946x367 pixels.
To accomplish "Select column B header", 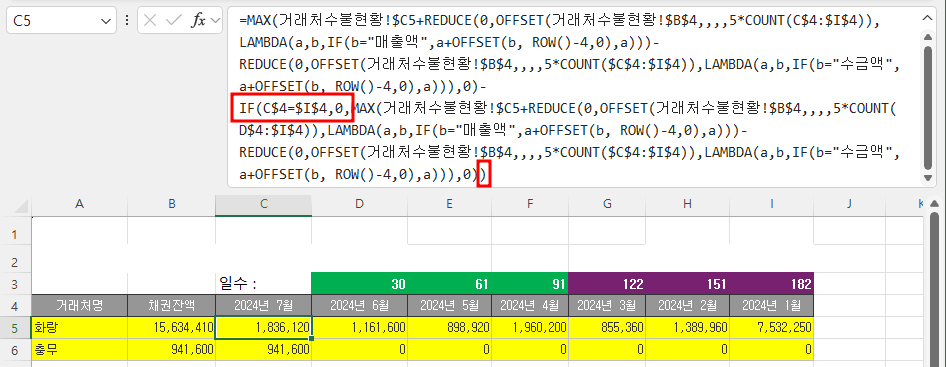I will pos(171,205).
